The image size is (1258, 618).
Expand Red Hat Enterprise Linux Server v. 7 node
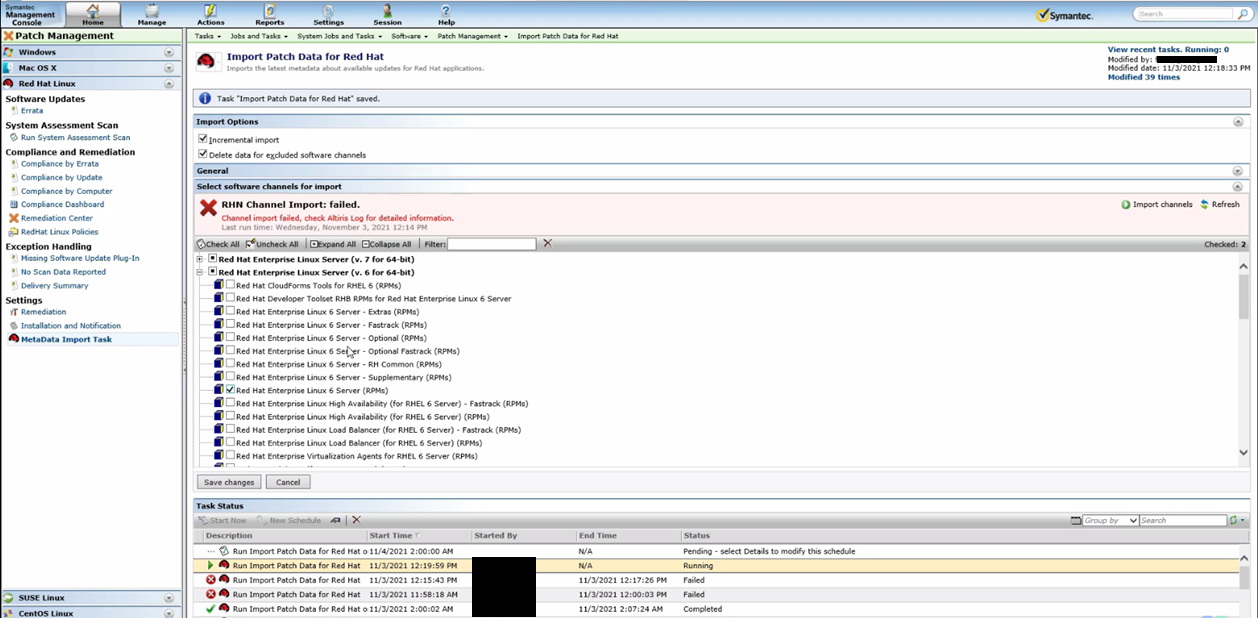[x=200, y=259]
